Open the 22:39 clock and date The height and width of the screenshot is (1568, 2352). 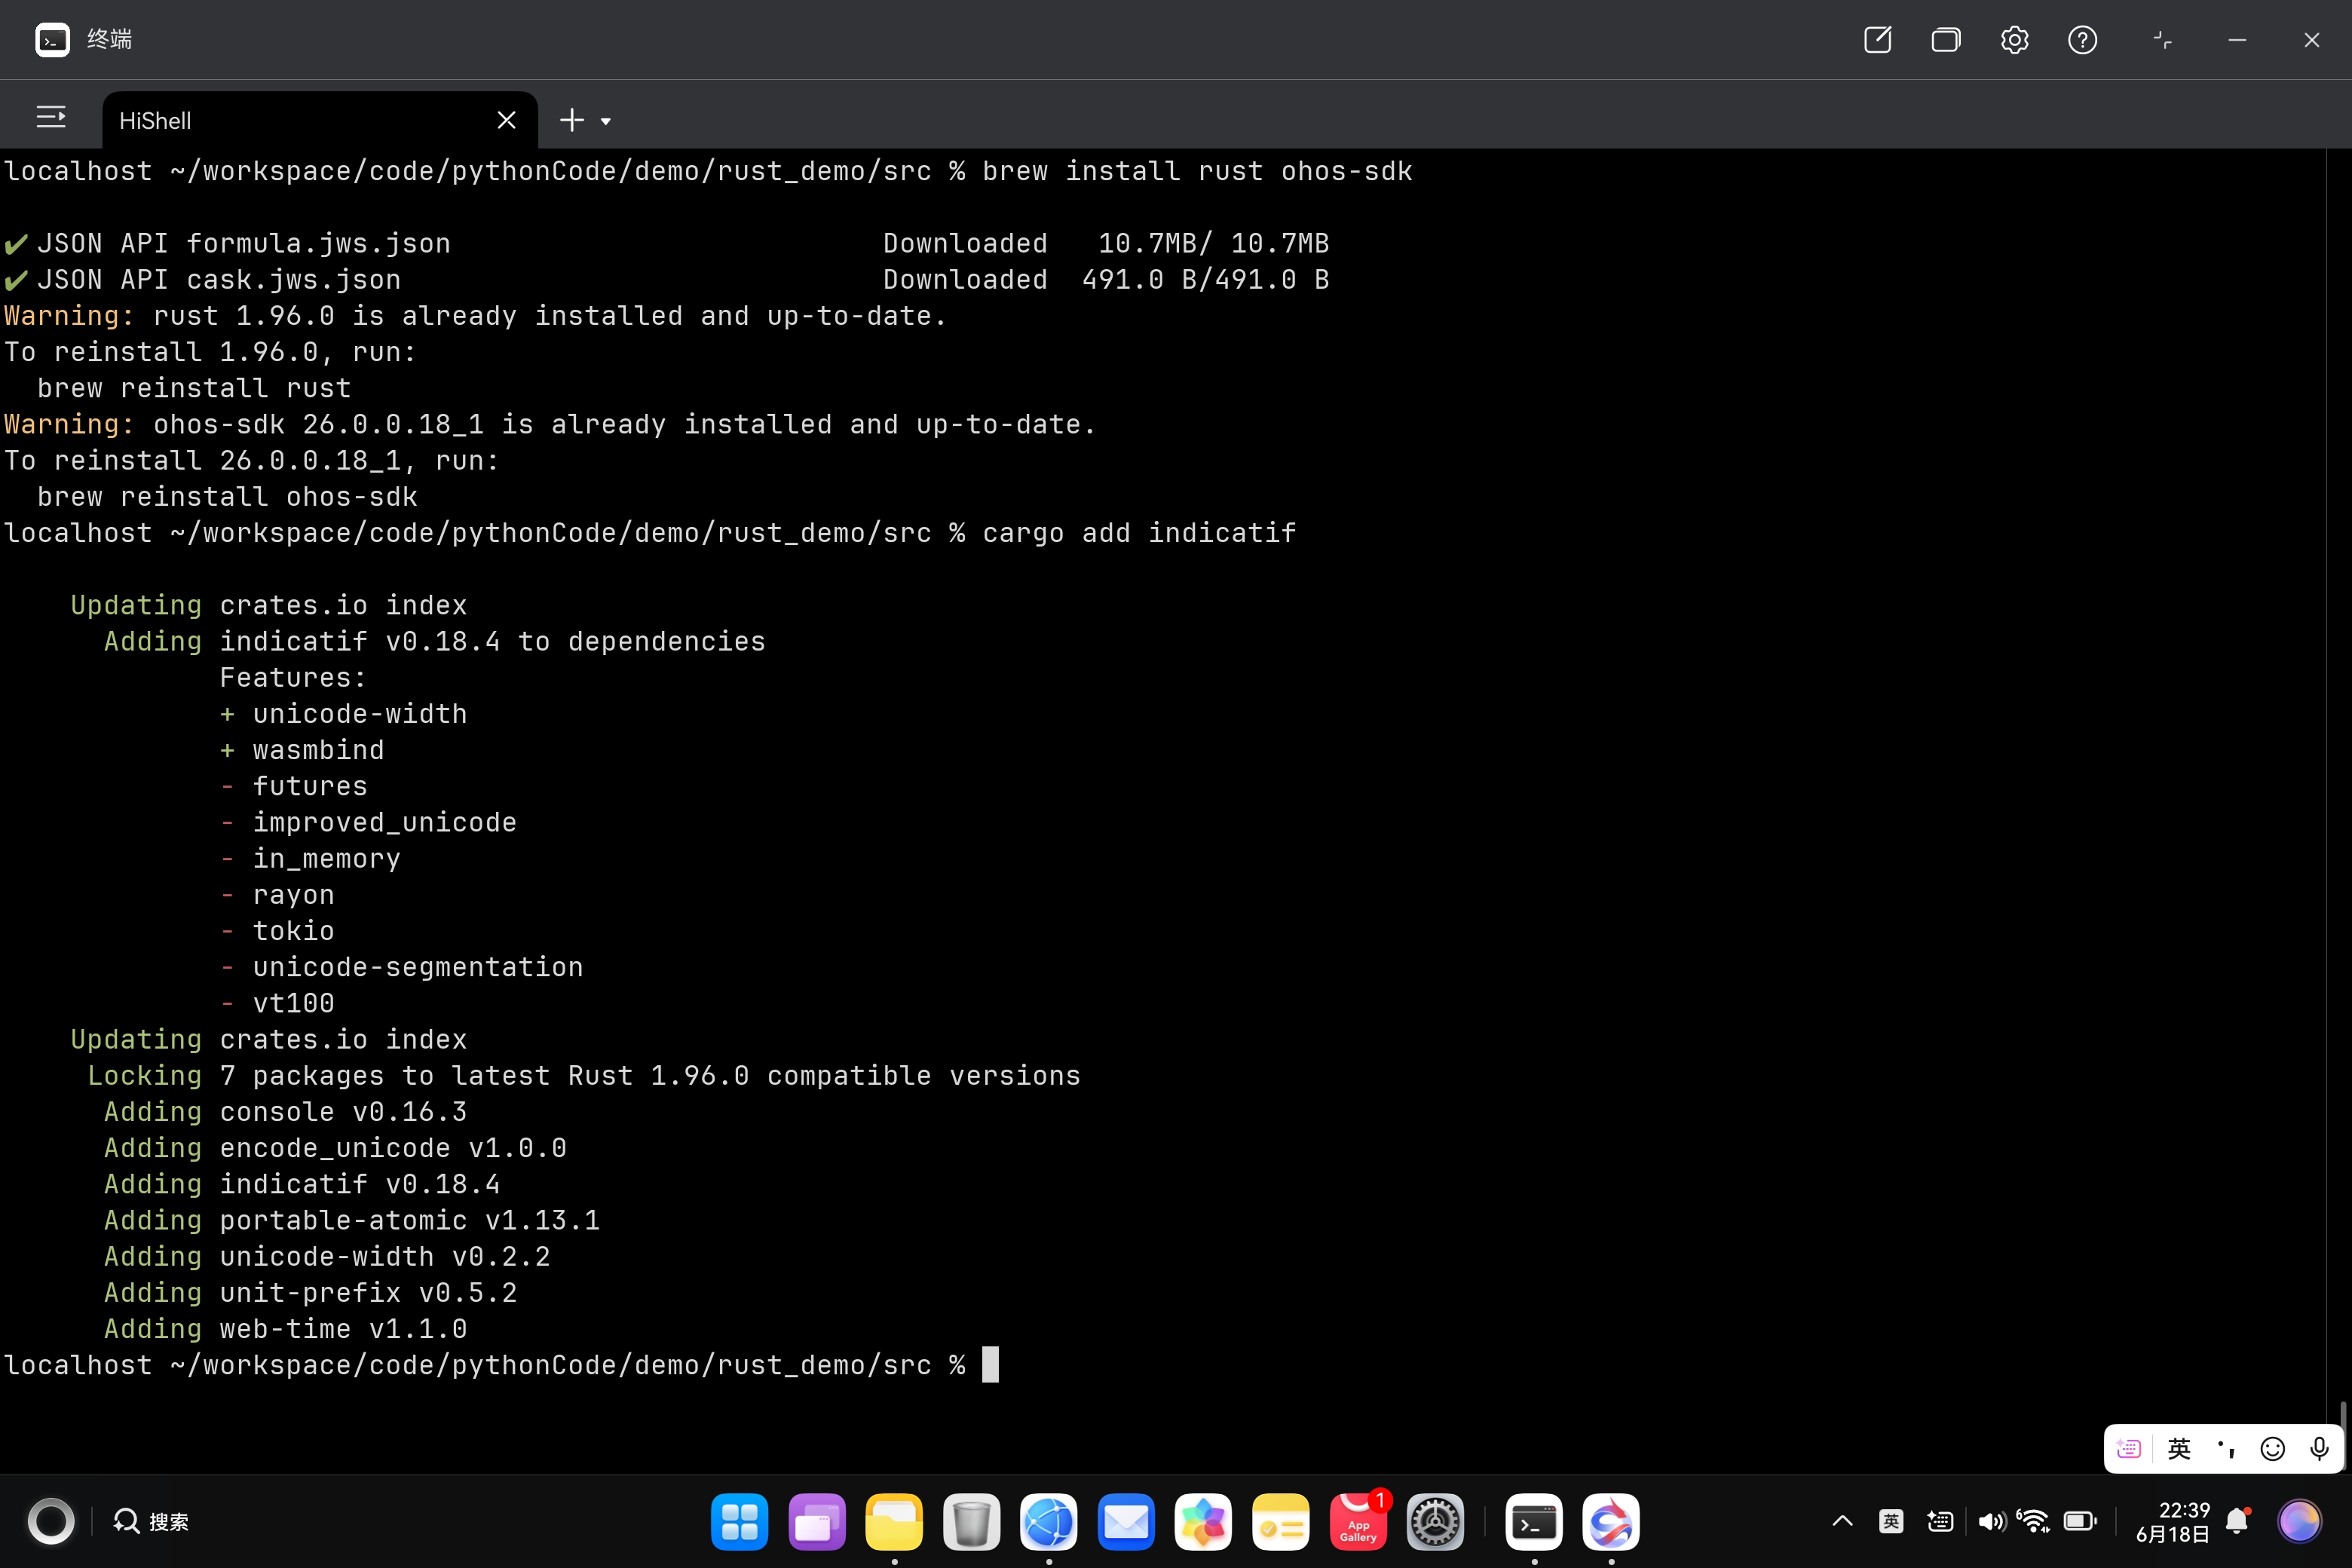2172,1521
